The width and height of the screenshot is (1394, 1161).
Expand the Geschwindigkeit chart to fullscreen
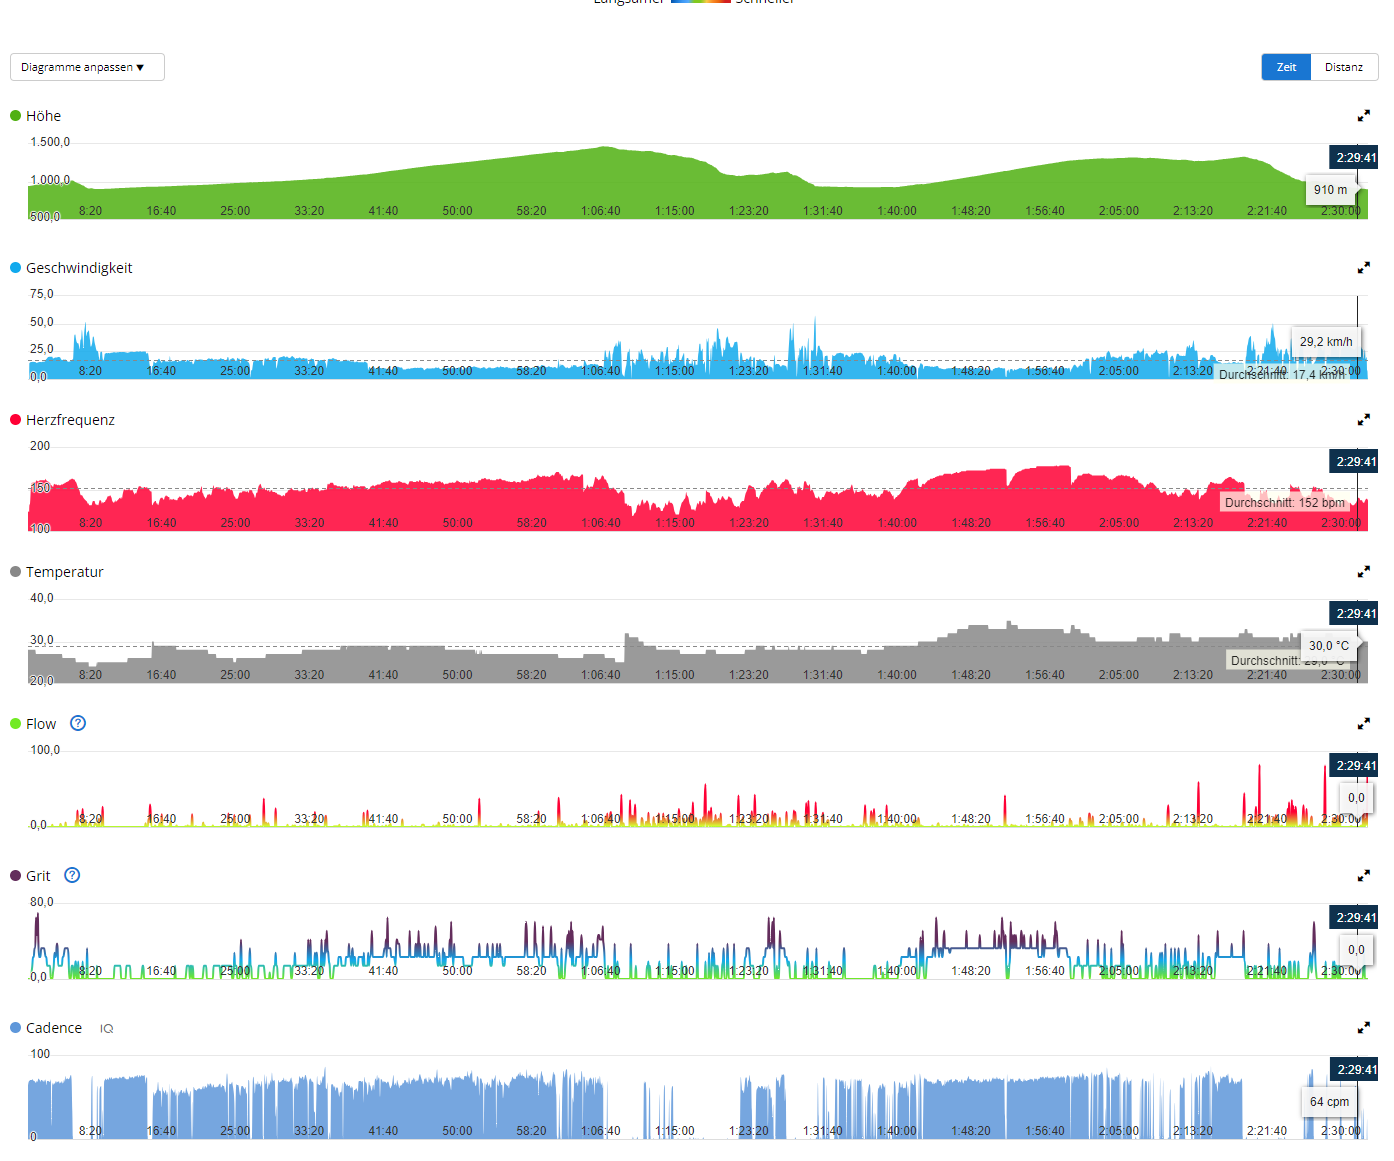pos(1363,268)
